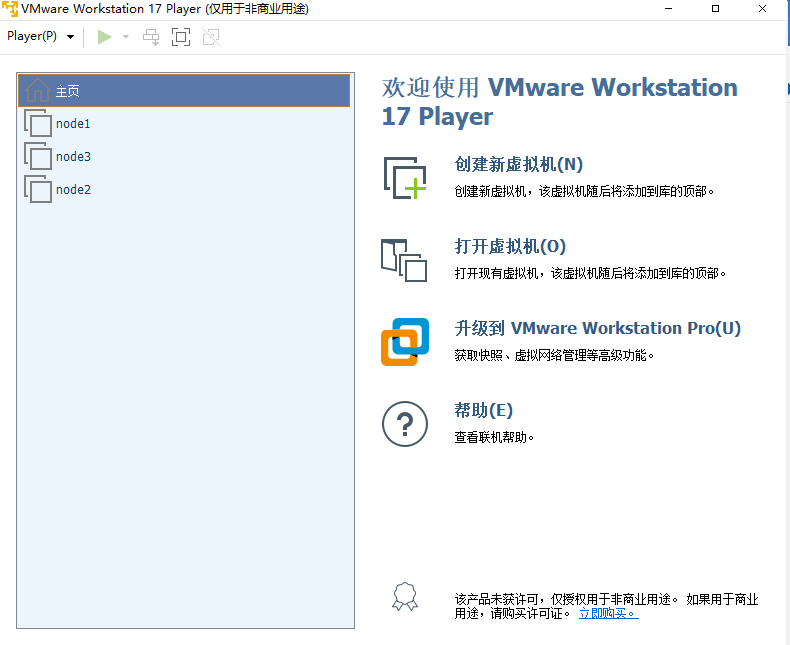Click the 帮助(E) link
Viewport: 790px width, 645px height.
(x=483, y=410)
